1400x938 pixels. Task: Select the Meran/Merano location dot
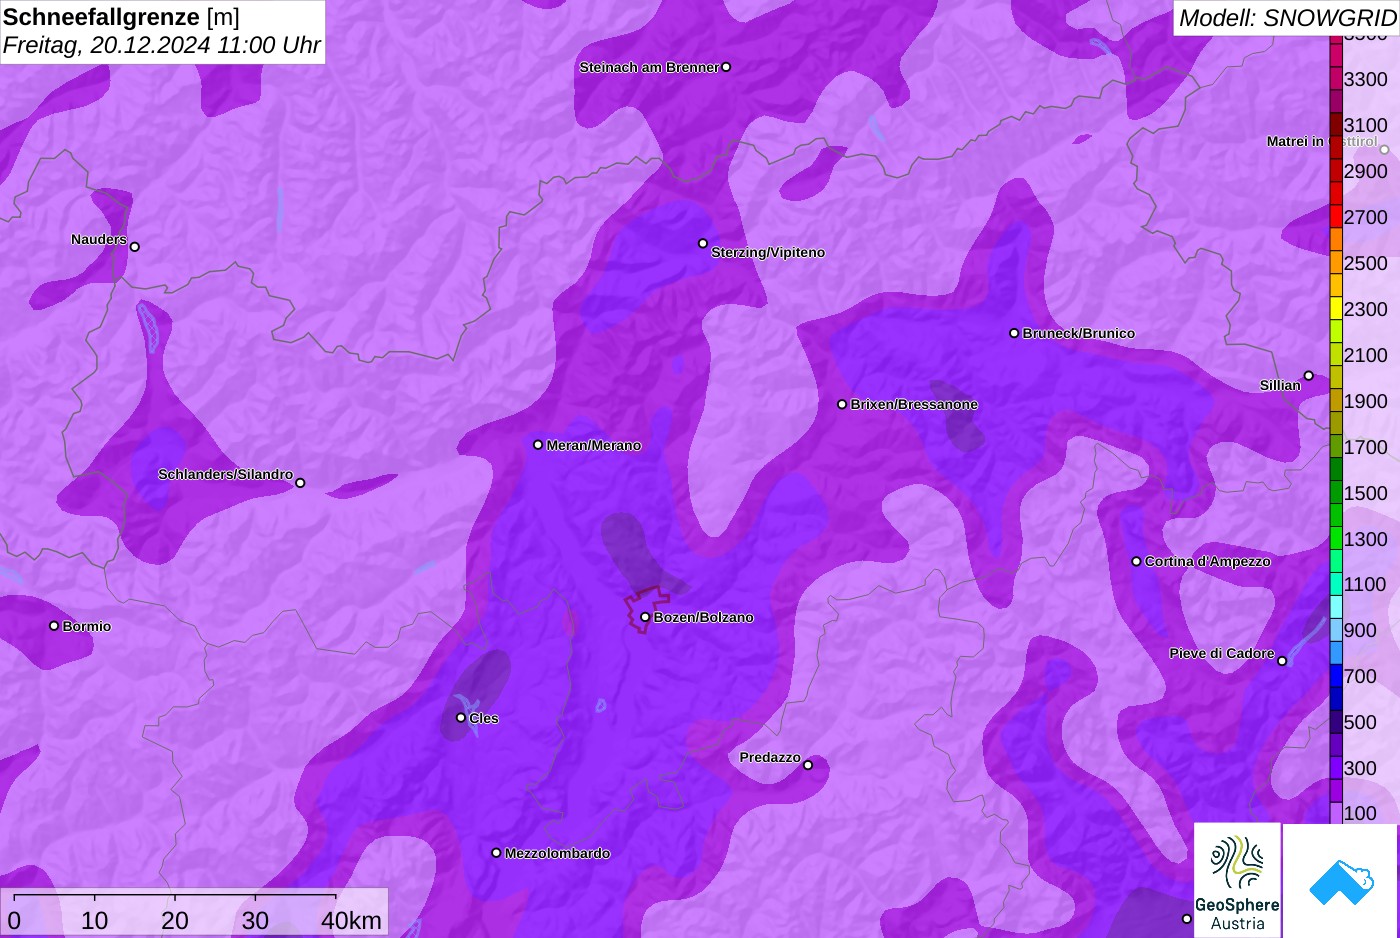coord(538,445)
